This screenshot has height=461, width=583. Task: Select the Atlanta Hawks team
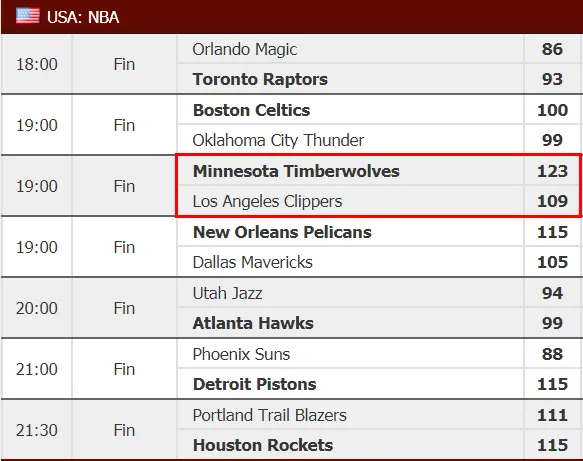pyautogui.click(x=253, y=323)
